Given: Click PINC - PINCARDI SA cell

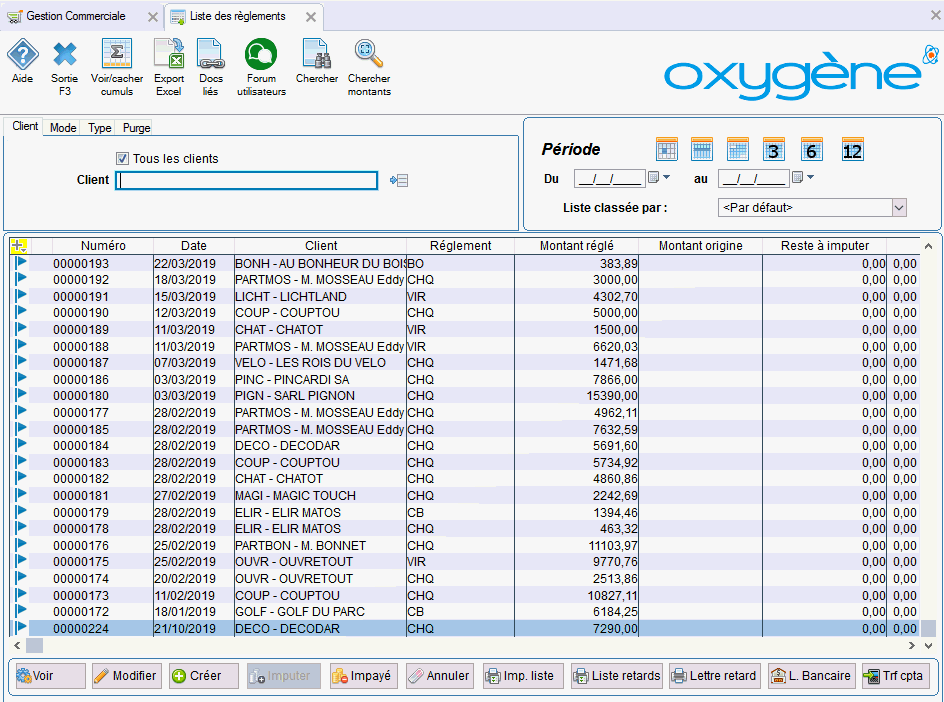Looking at the screenshot, I should tap(320, 380).
